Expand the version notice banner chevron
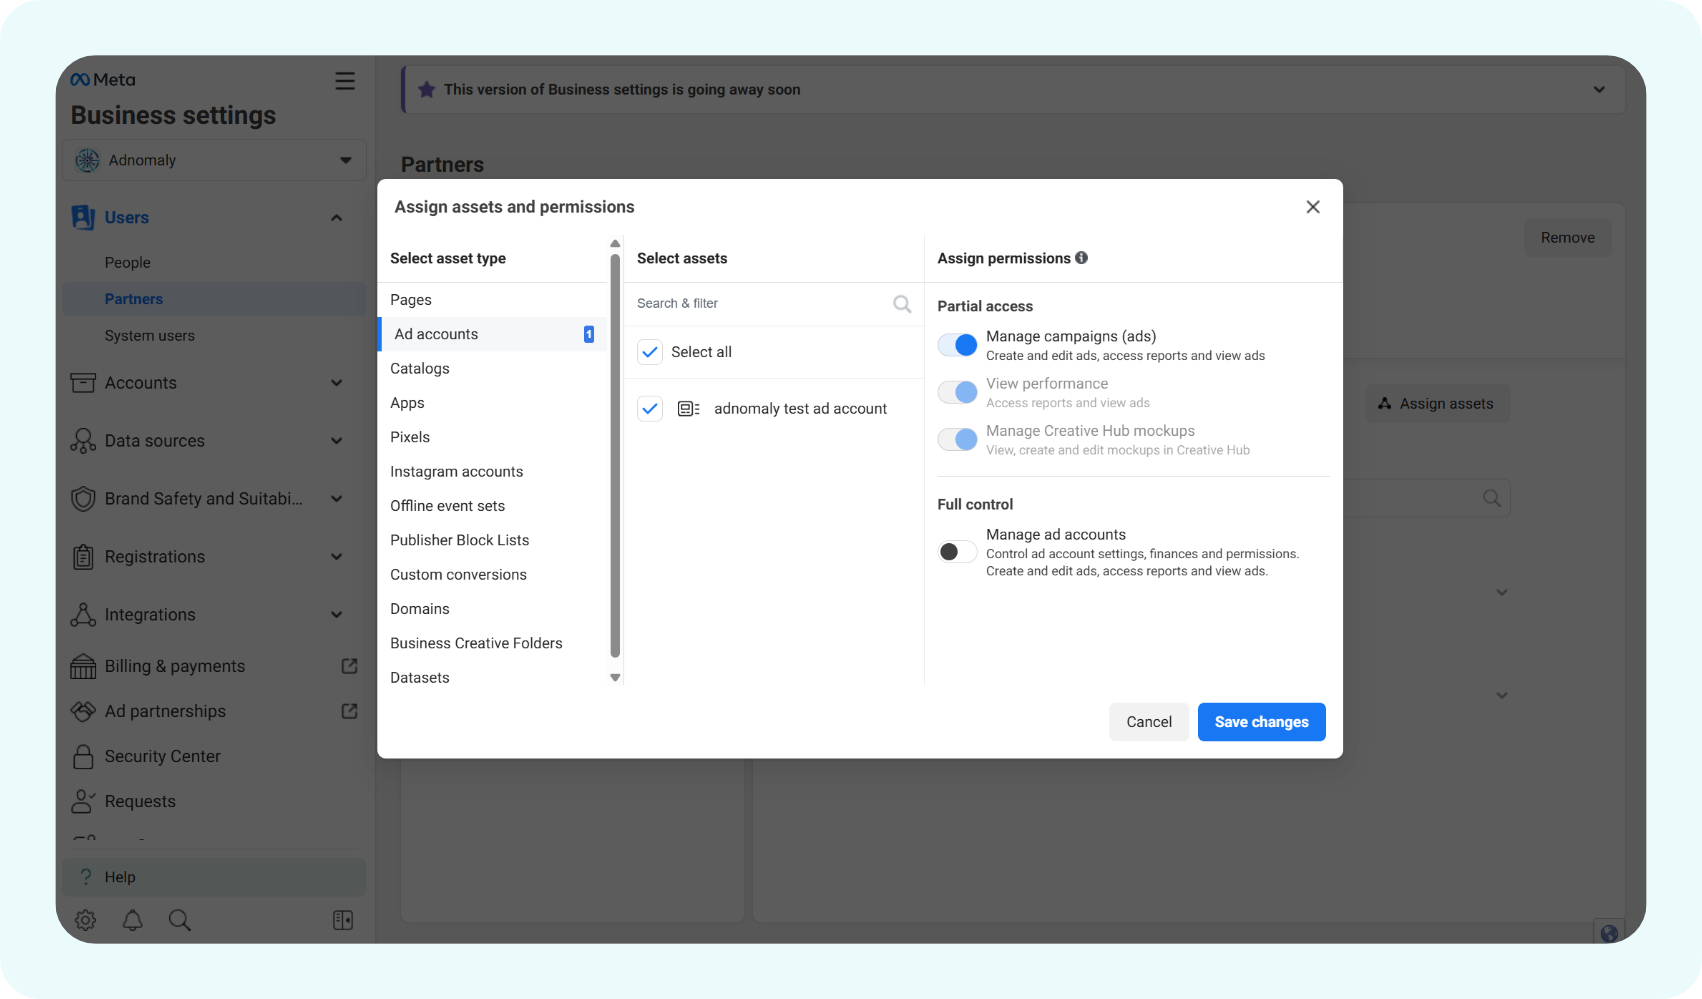Viewport: 1702px width, 999px height. pyautogui.click(x=1599, y=90)
